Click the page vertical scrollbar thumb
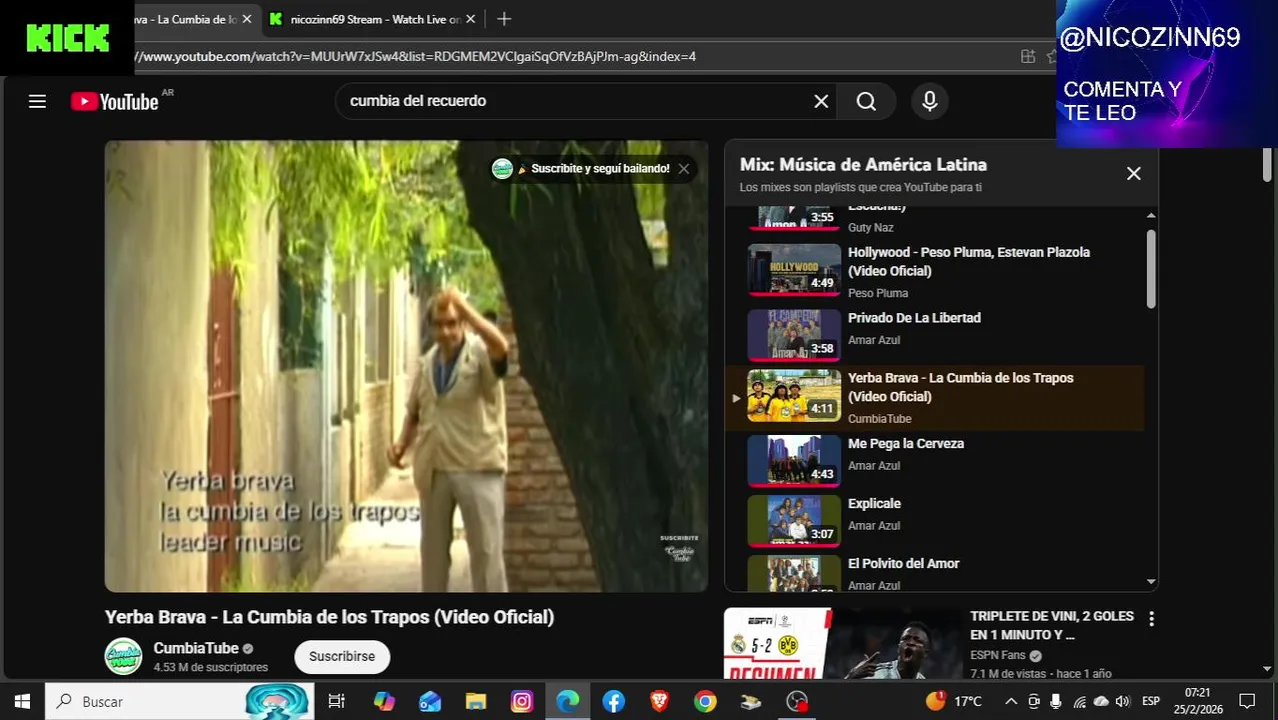Viewport: 1278px width, 720px height. (x=1267, y=165)
